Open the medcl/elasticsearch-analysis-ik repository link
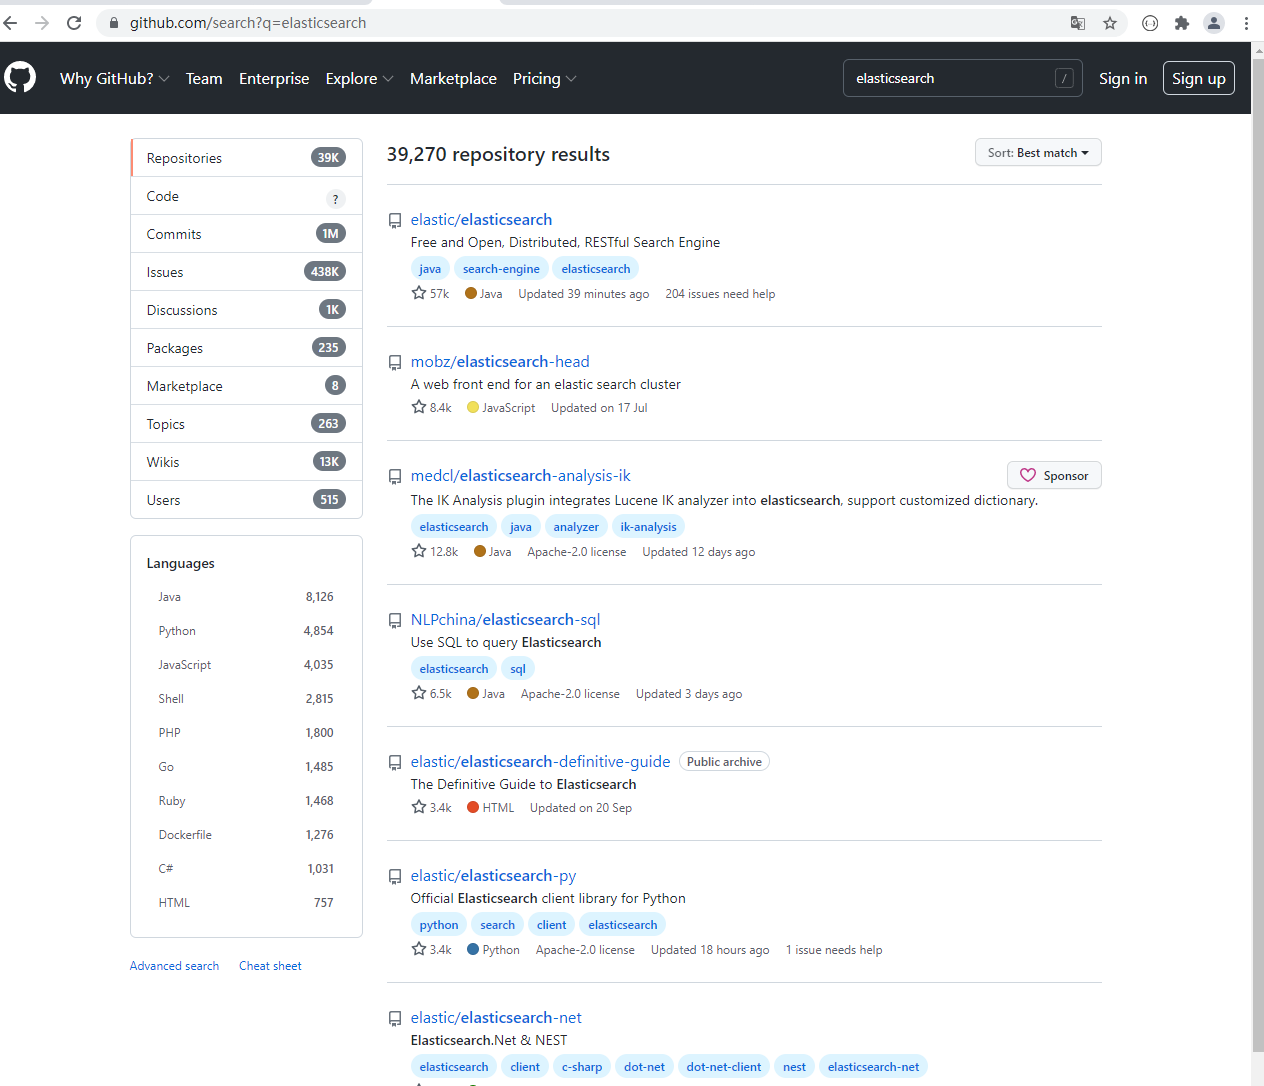The height and width of the screenshot is (1086, 1264). click(x=521, y=475)
